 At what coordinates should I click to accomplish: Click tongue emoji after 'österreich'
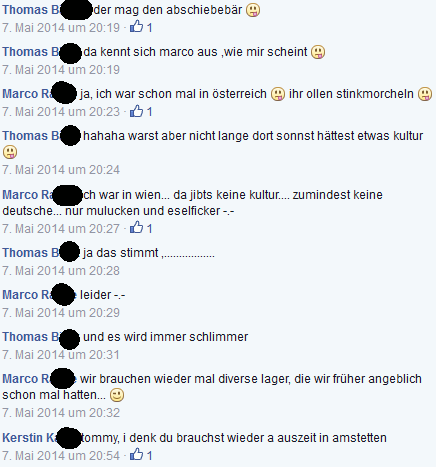(278, 94)
